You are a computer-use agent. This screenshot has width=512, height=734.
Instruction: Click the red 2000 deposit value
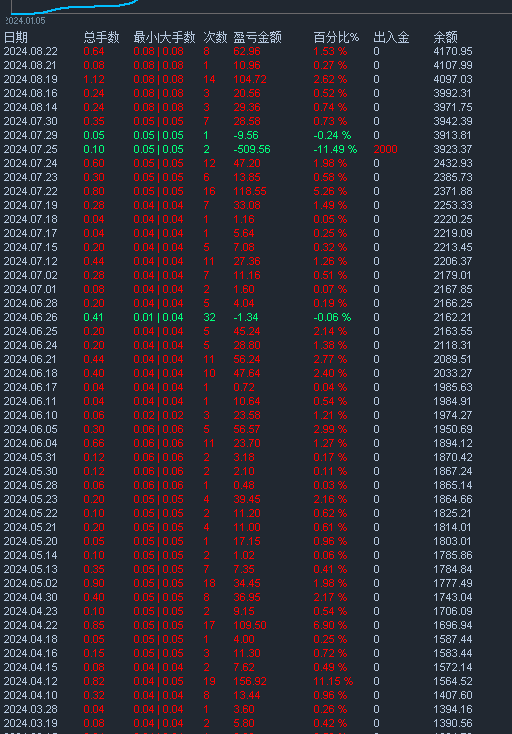(385, 149)
